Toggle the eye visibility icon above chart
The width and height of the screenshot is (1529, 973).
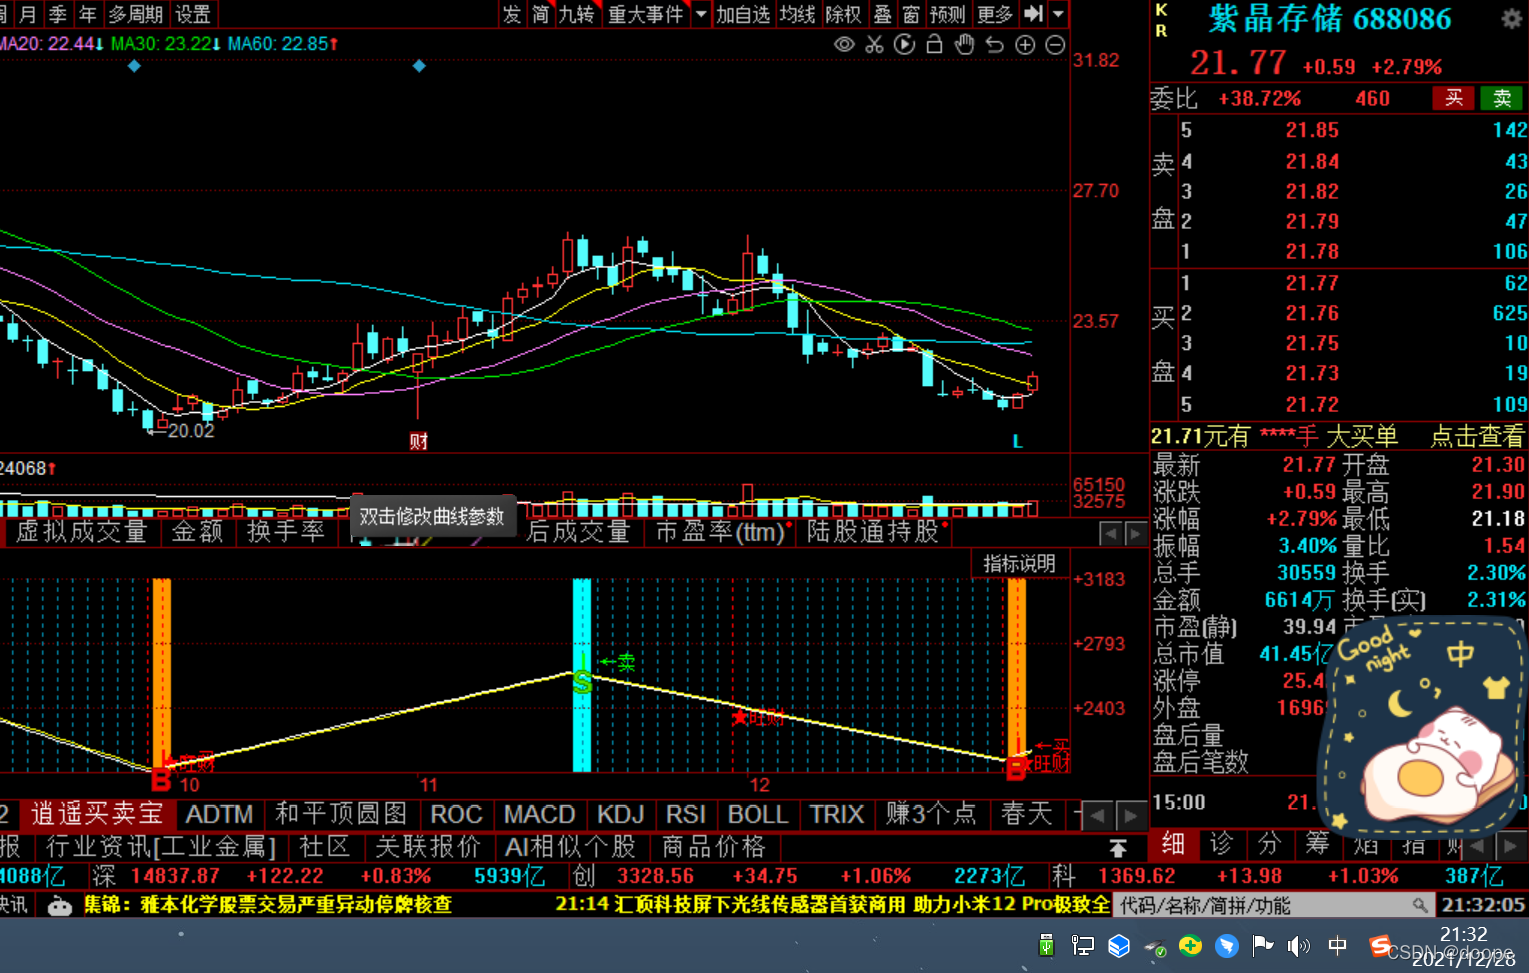(844, 45)
